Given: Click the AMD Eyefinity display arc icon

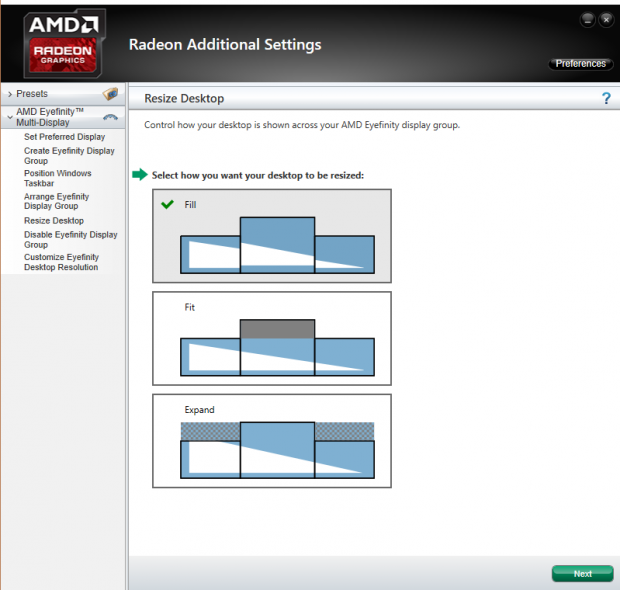Looking at the screenshot, I should 110,117.
